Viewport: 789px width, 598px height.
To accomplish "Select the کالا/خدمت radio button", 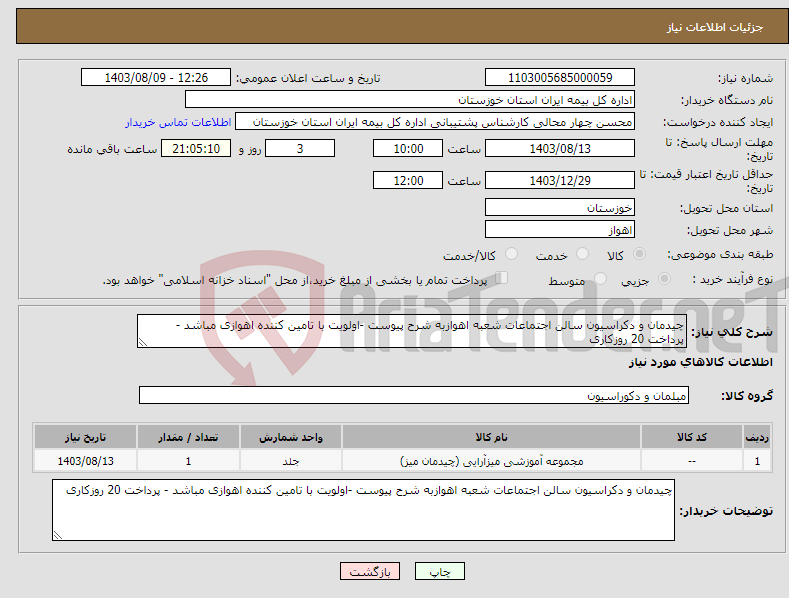I will point(511,254).
